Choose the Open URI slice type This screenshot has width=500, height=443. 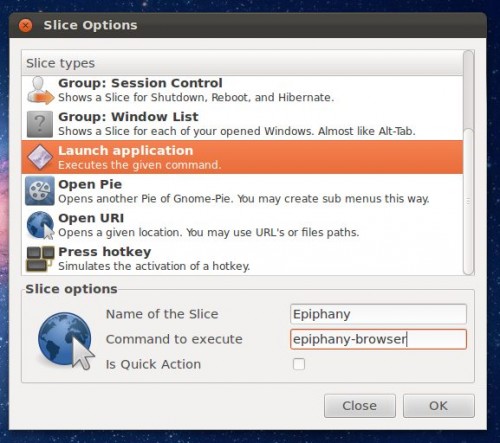pyautogui.click(x=242, y=225)
